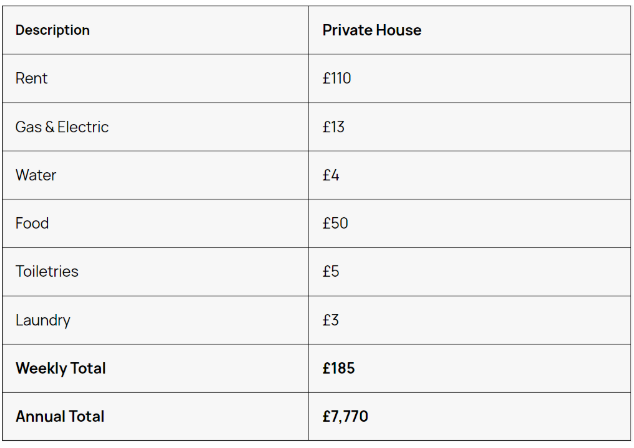The width and height of the screenshot is (634, 448).
Task: Select the £3 laundry value
Action: click(x=330, y=320)
